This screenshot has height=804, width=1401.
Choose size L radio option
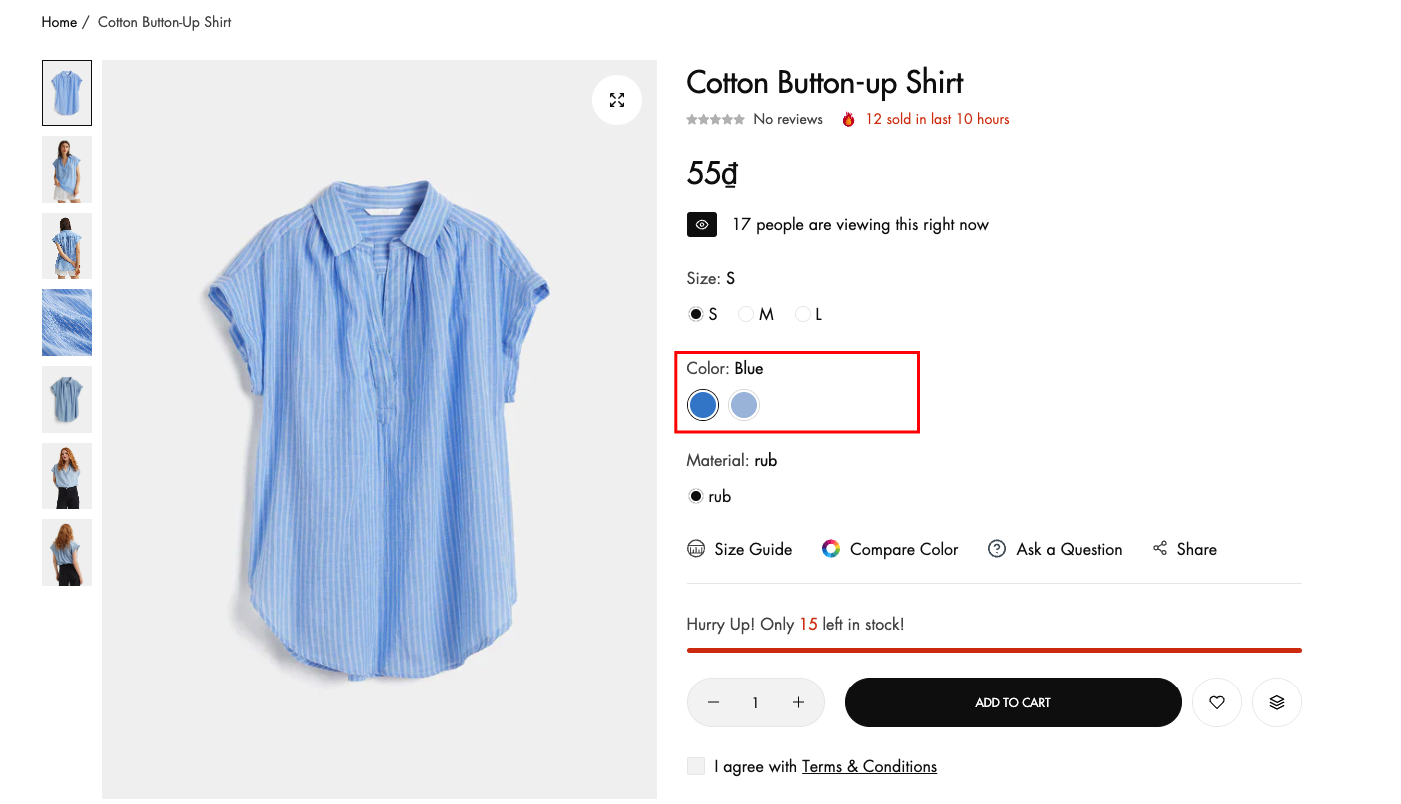(803, 314)
